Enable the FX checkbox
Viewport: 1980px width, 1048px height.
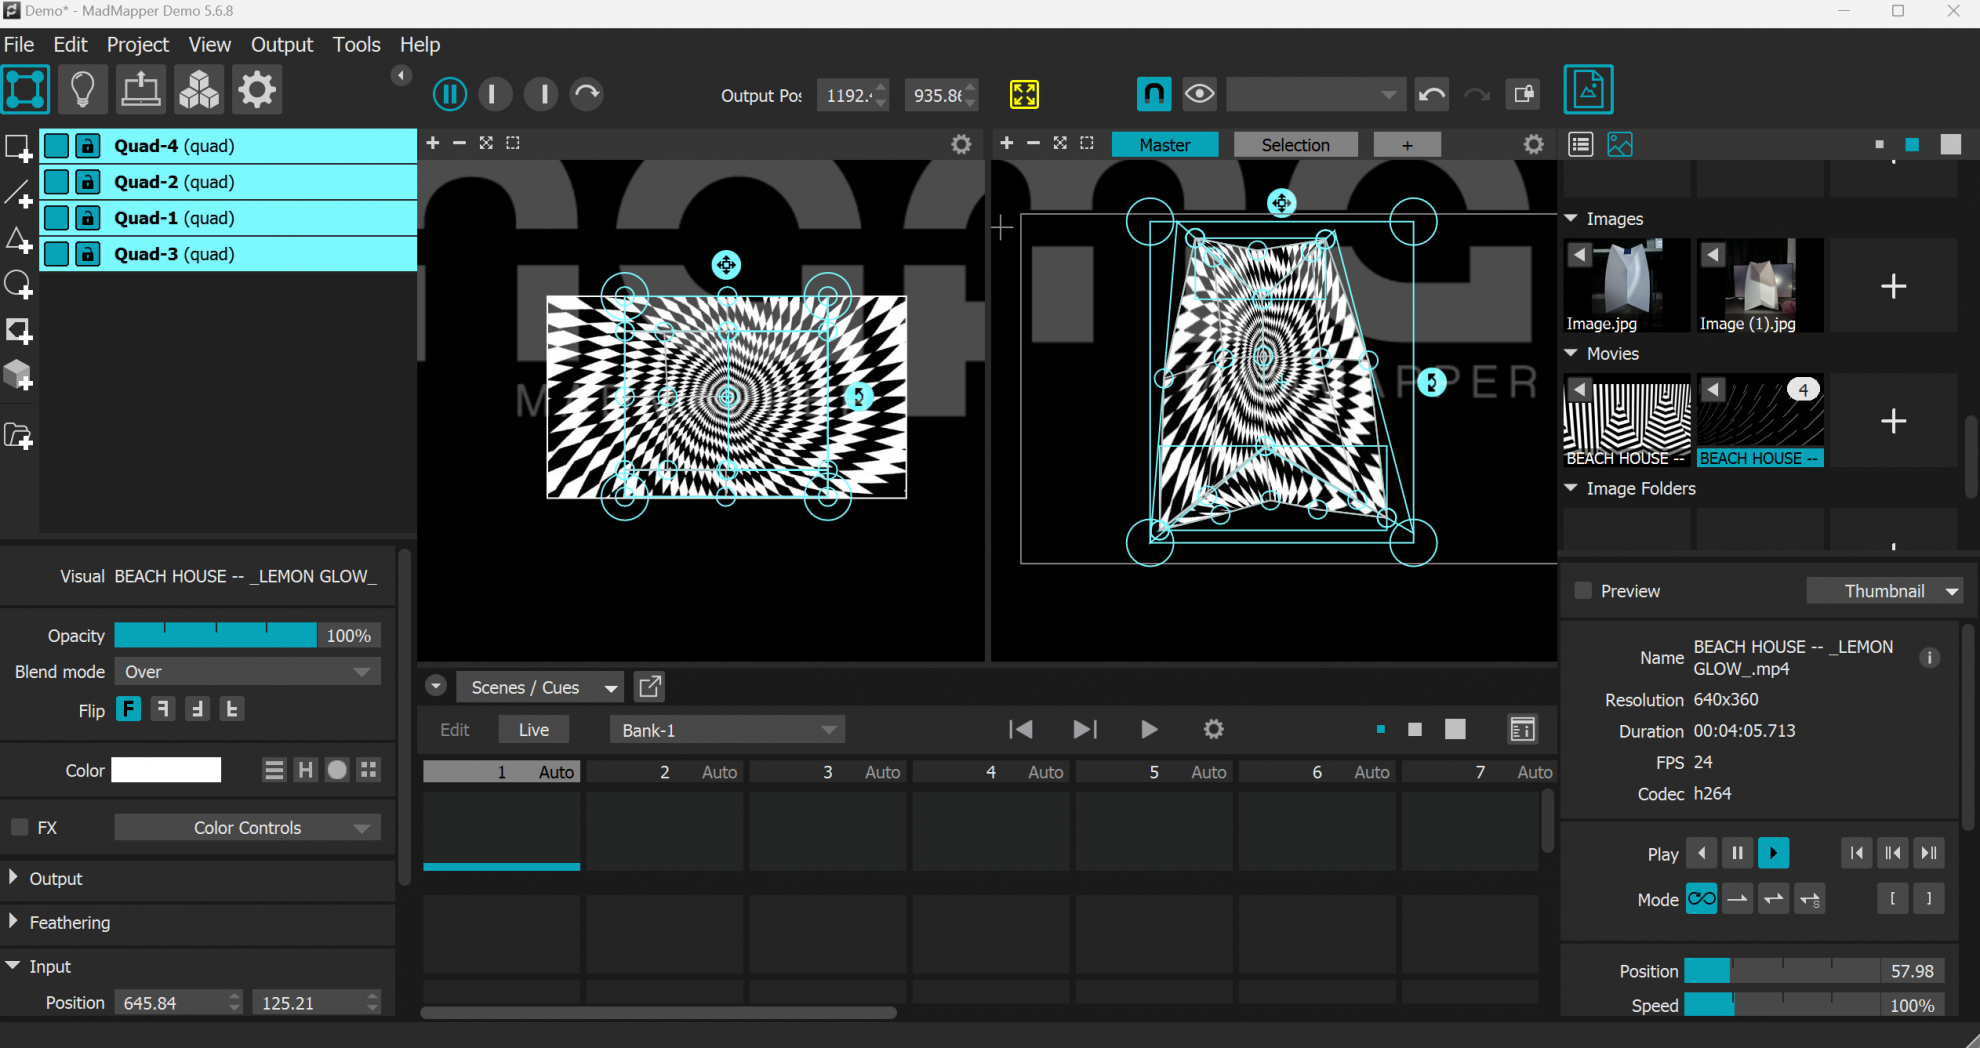pyautogui.click(x=17, y=827)
